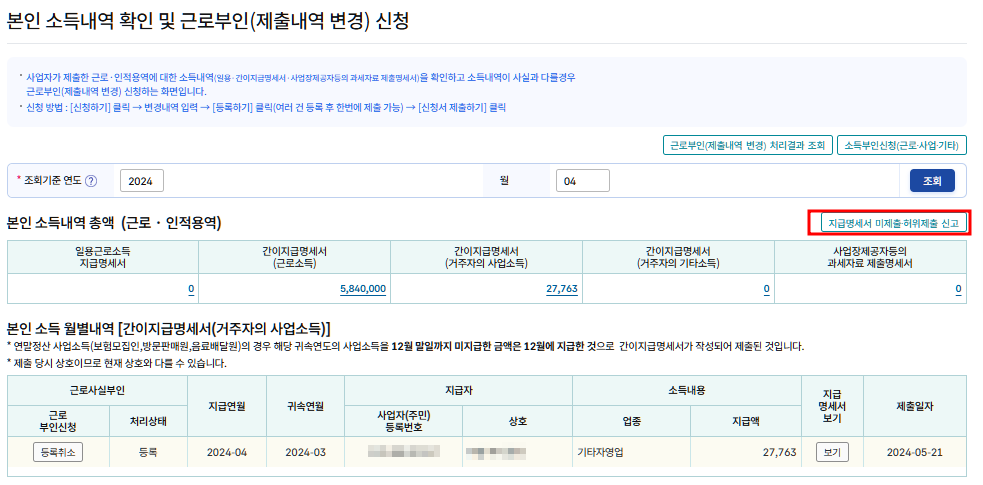Select the 2024-04 지급연월 cell
This screenshot has height=485, width=983.
pos(227,452)
